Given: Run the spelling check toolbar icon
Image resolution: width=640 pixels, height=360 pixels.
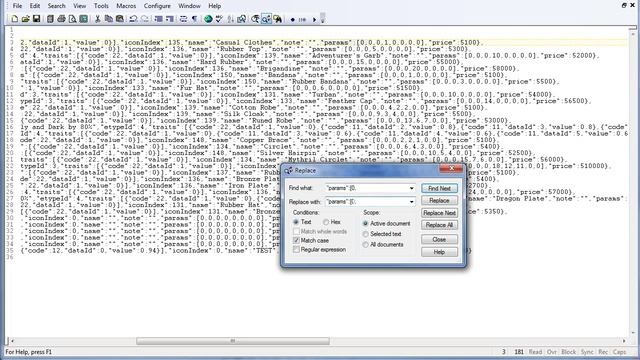Looking at the screenshot, I should pyautogui.click(x=219, y=19).
